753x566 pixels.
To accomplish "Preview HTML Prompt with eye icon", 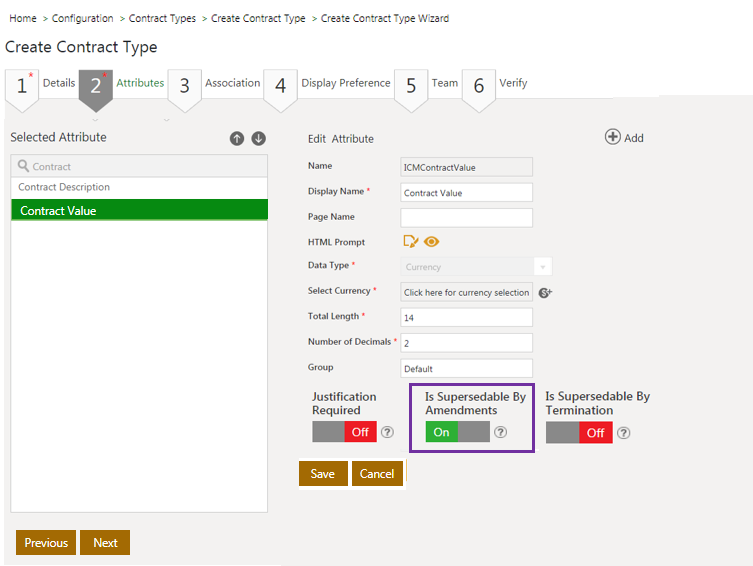I will [432, 241].
